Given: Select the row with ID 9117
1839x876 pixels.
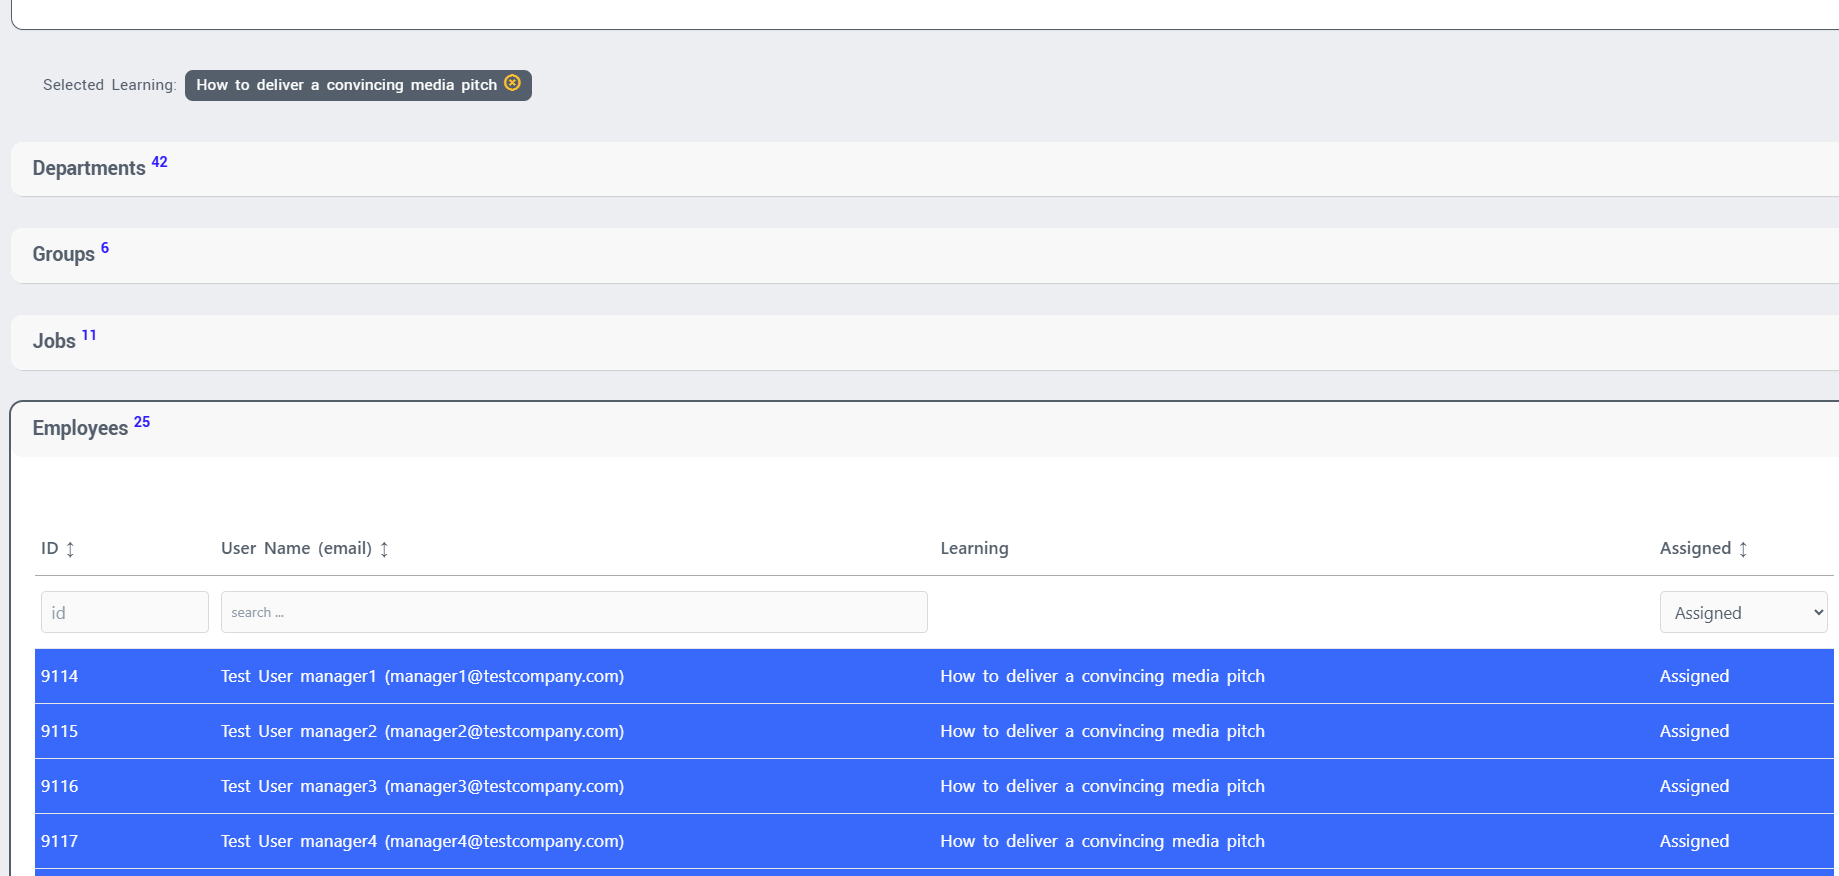Looking at the screenshot, I should [934, 841].
